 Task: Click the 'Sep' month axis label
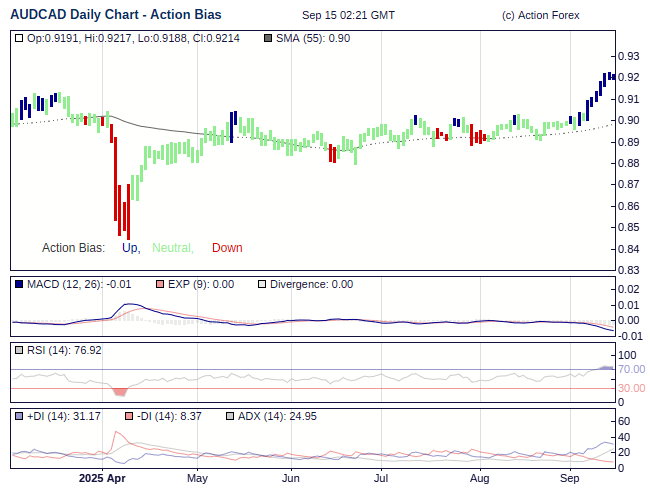point(570,478)
